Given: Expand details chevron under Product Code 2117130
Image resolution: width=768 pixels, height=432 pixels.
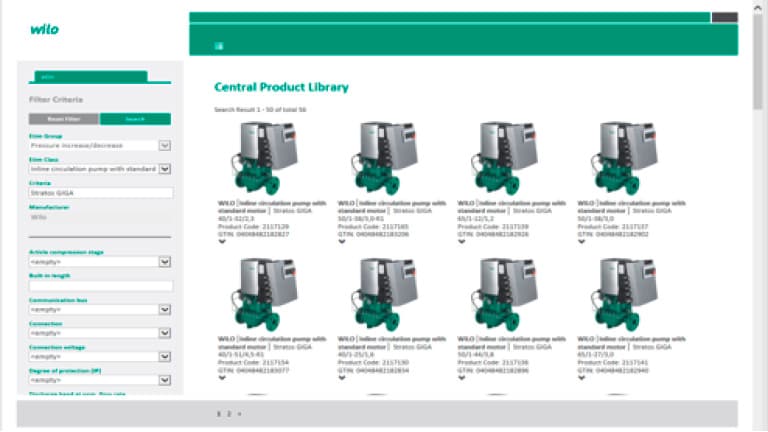Looking at the screenshot, I should coord(342,378).
